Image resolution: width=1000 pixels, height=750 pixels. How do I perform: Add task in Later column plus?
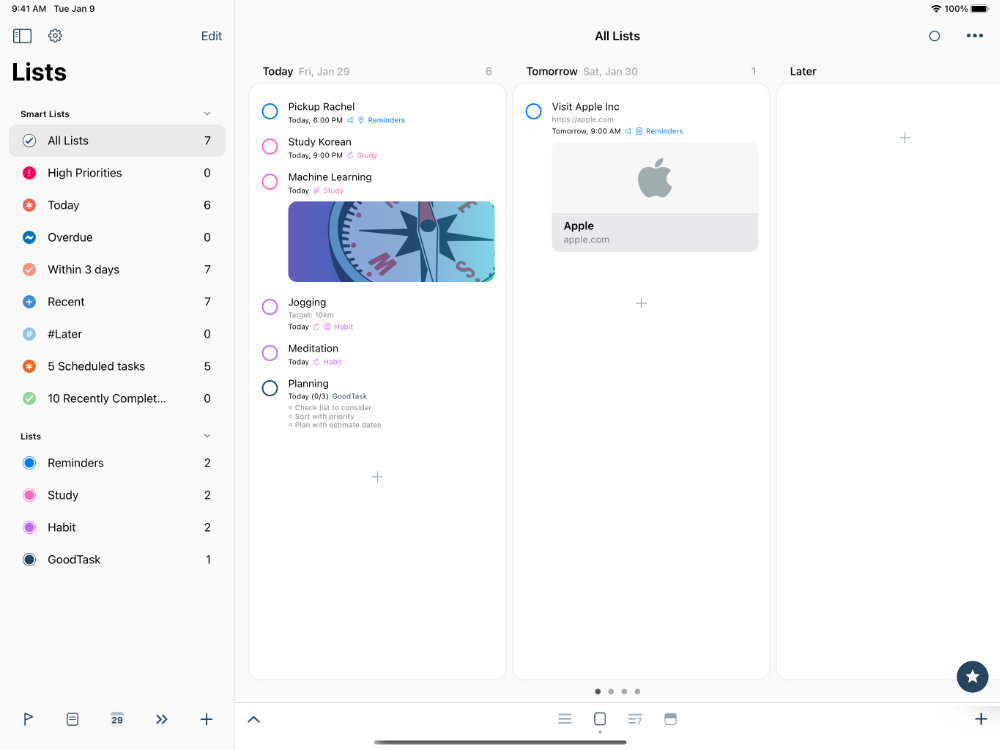pyautogui.click(x=904, y=138)
